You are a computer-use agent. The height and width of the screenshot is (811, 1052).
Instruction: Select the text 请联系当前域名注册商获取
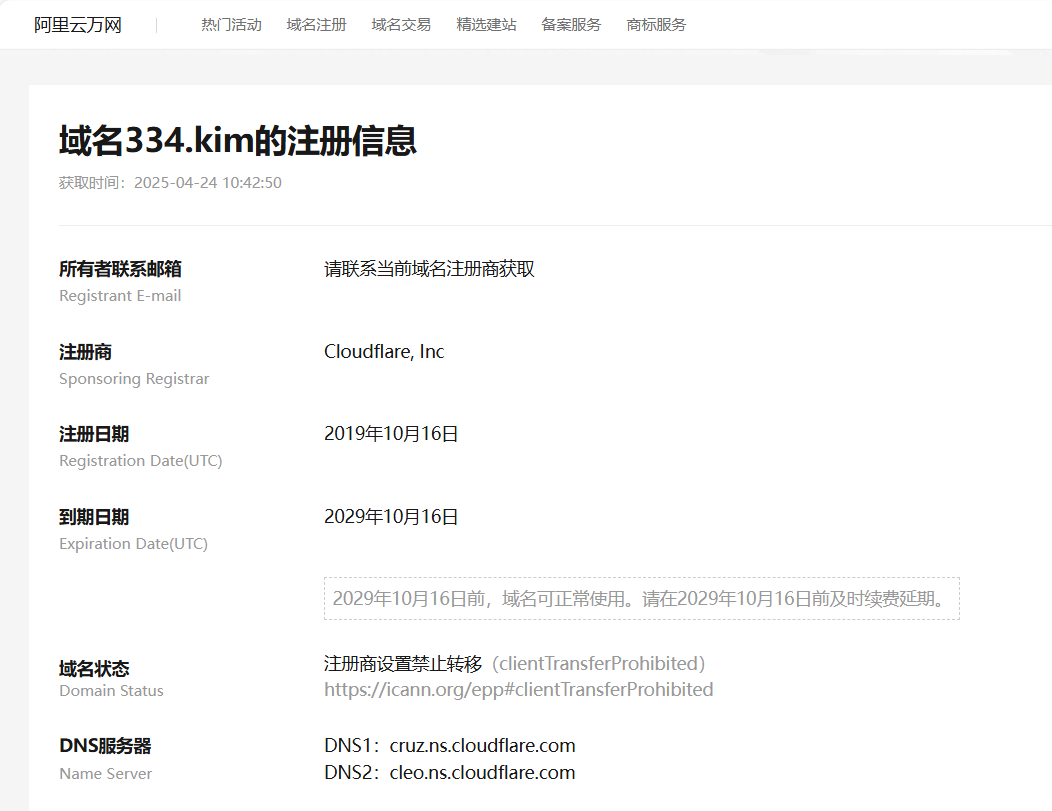point(429,269)
